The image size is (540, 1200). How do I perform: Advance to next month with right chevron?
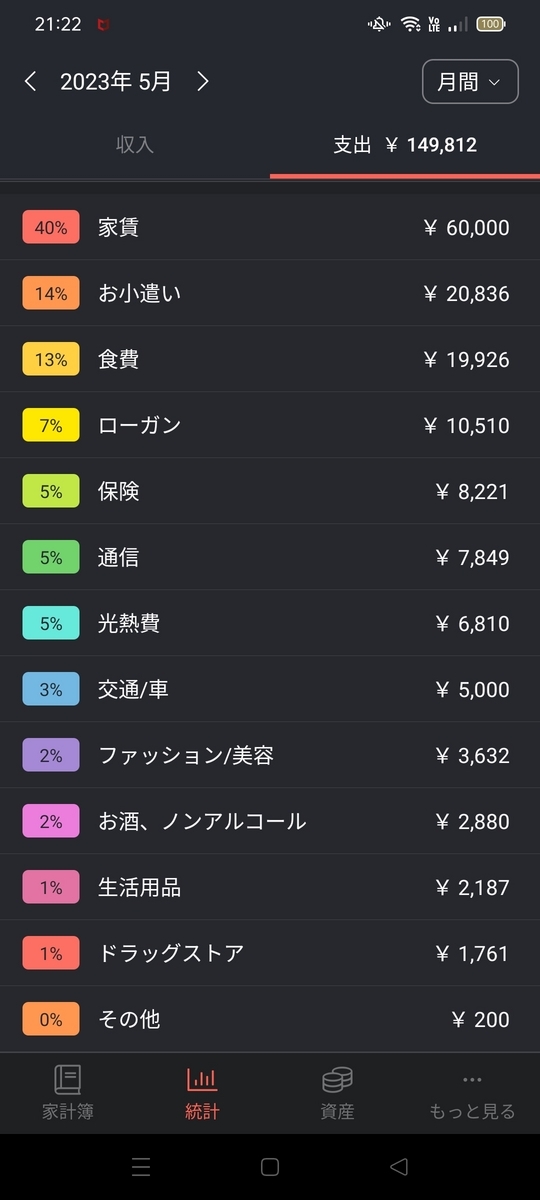click(203, 82)
